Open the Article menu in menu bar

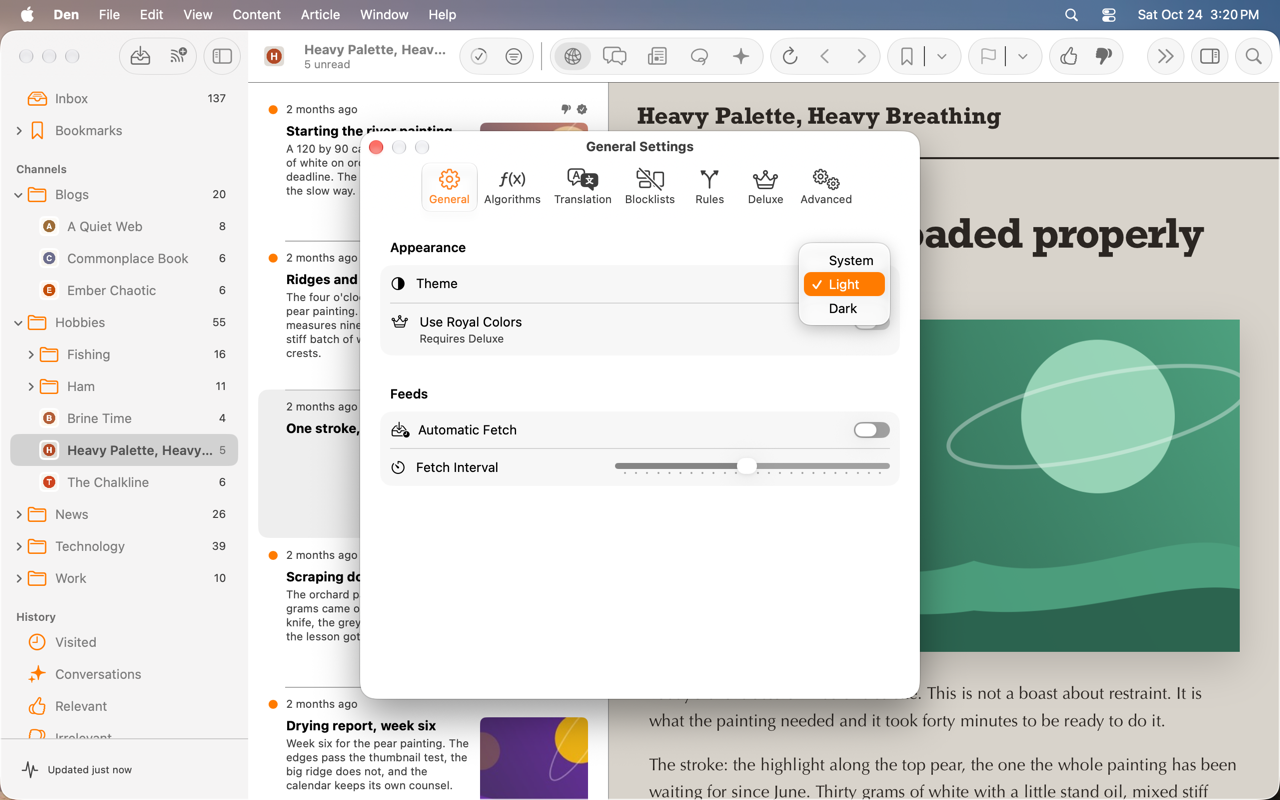tap(320, 15)
